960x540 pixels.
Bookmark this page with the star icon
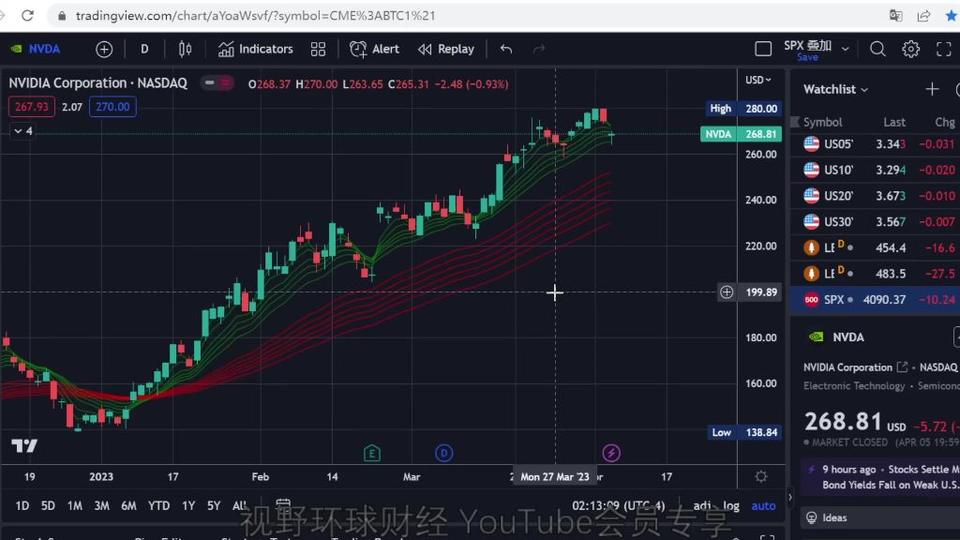[x=951, y=15]
